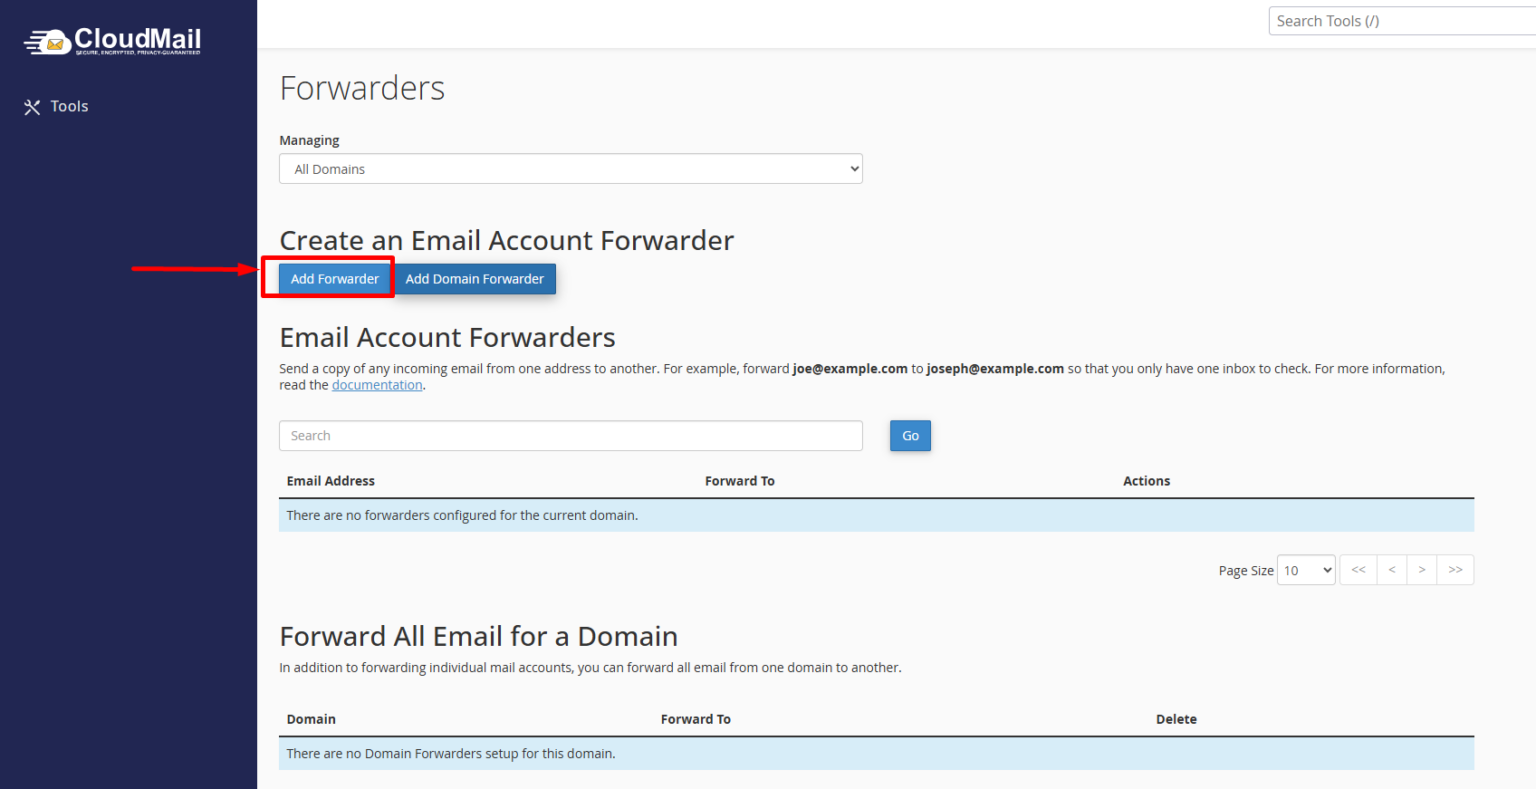Image resolution: width=1536 pixels, height=789 pixels.
Task: Click the Add Domain Forwarder button
Action: [x=475, y=279]
